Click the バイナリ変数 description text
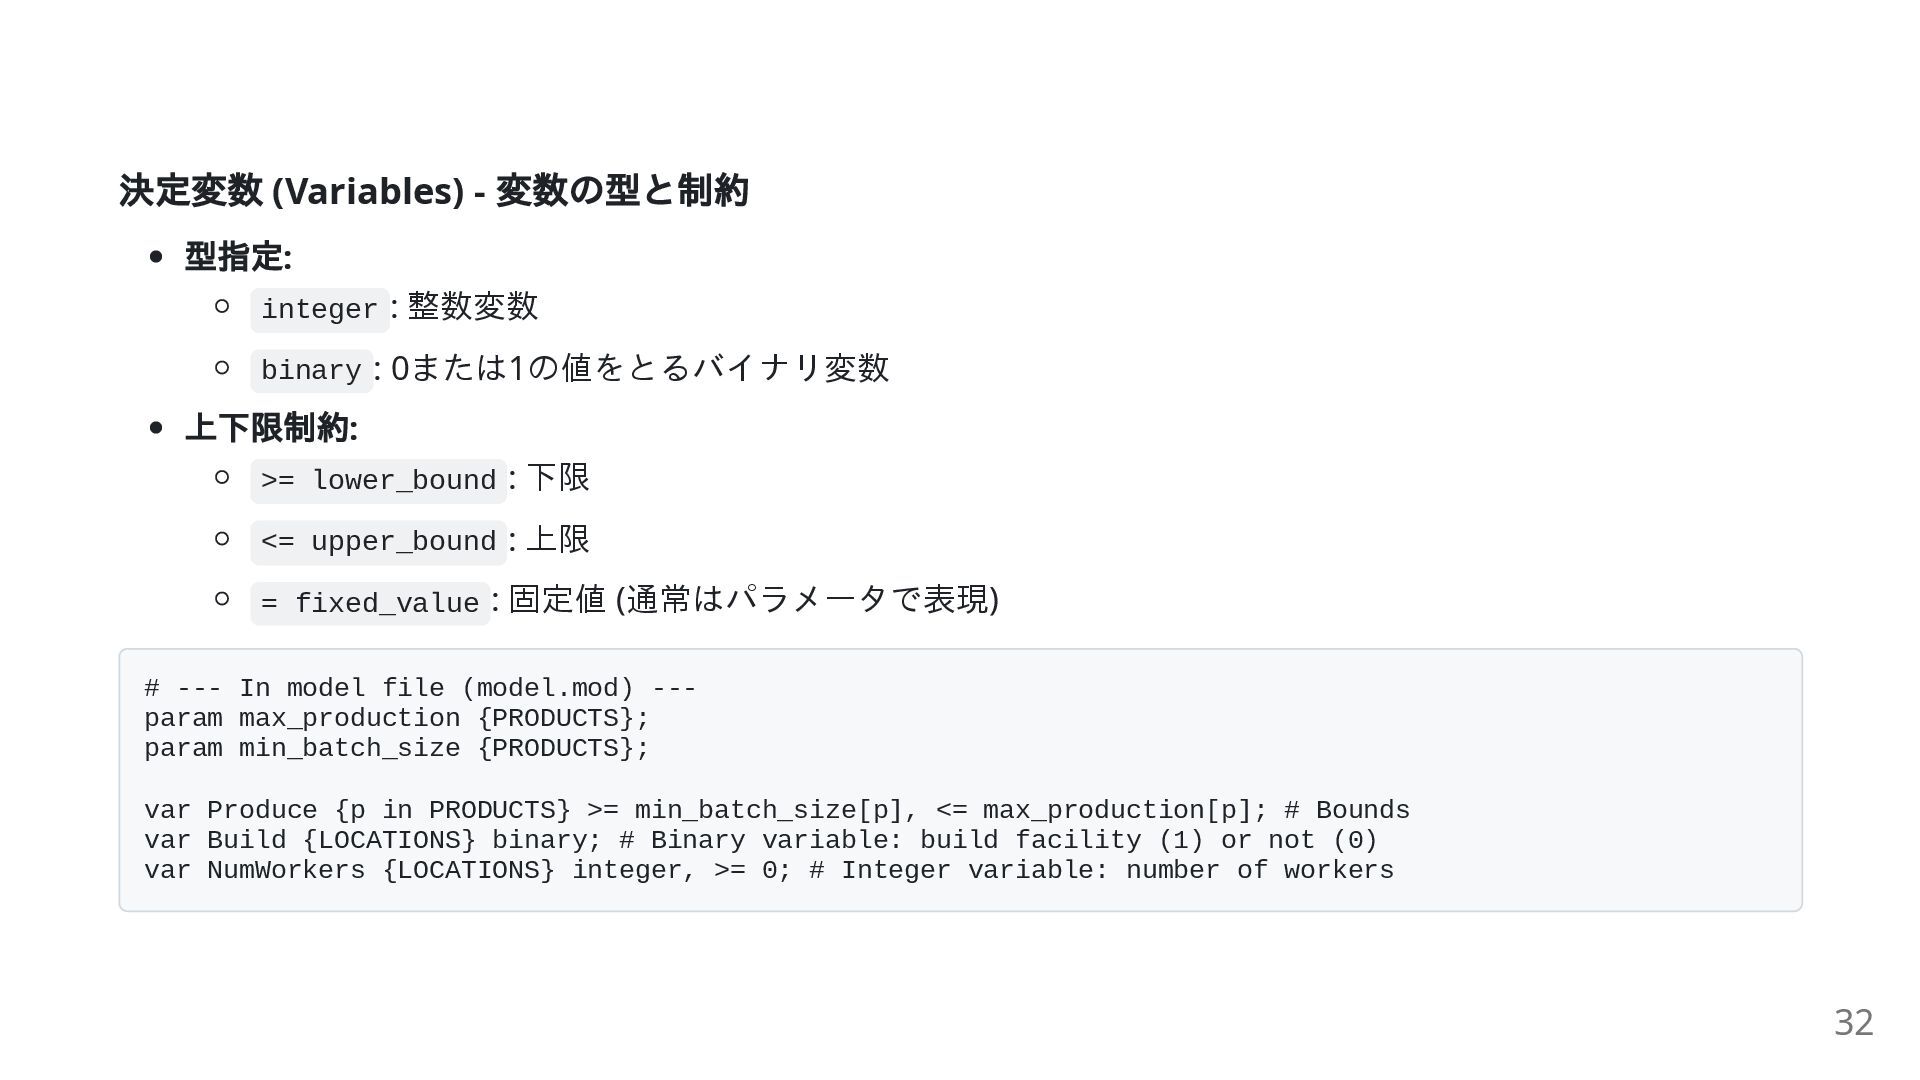Screen dimensions: 1920x1080 [x=640, y=367]
